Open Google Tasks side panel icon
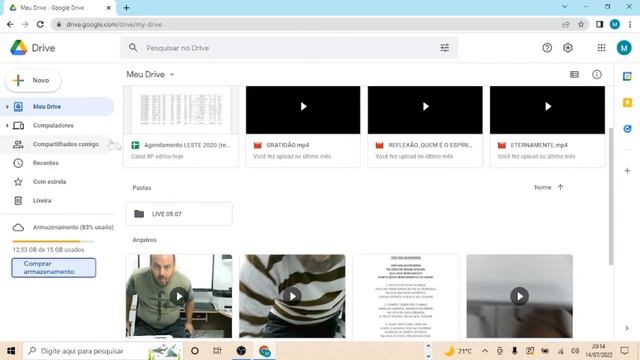Image resolution: width=640 pixels, height=360 pixels. tap(627, 129)
